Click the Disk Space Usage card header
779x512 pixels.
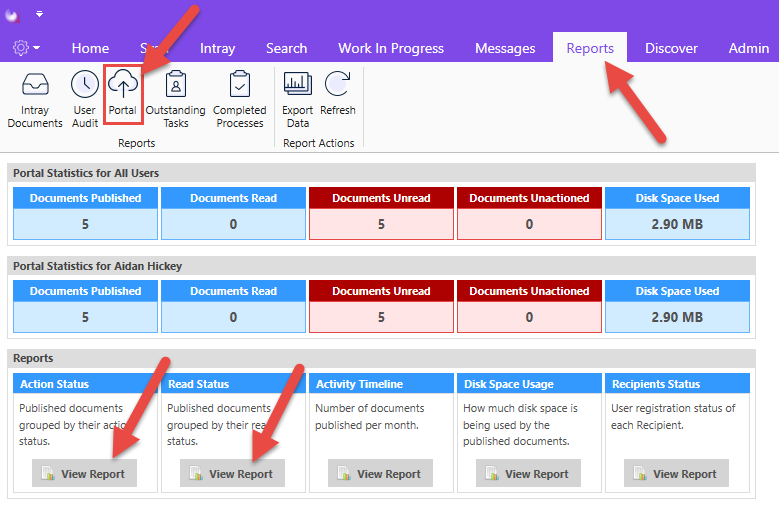pos(530,384)
